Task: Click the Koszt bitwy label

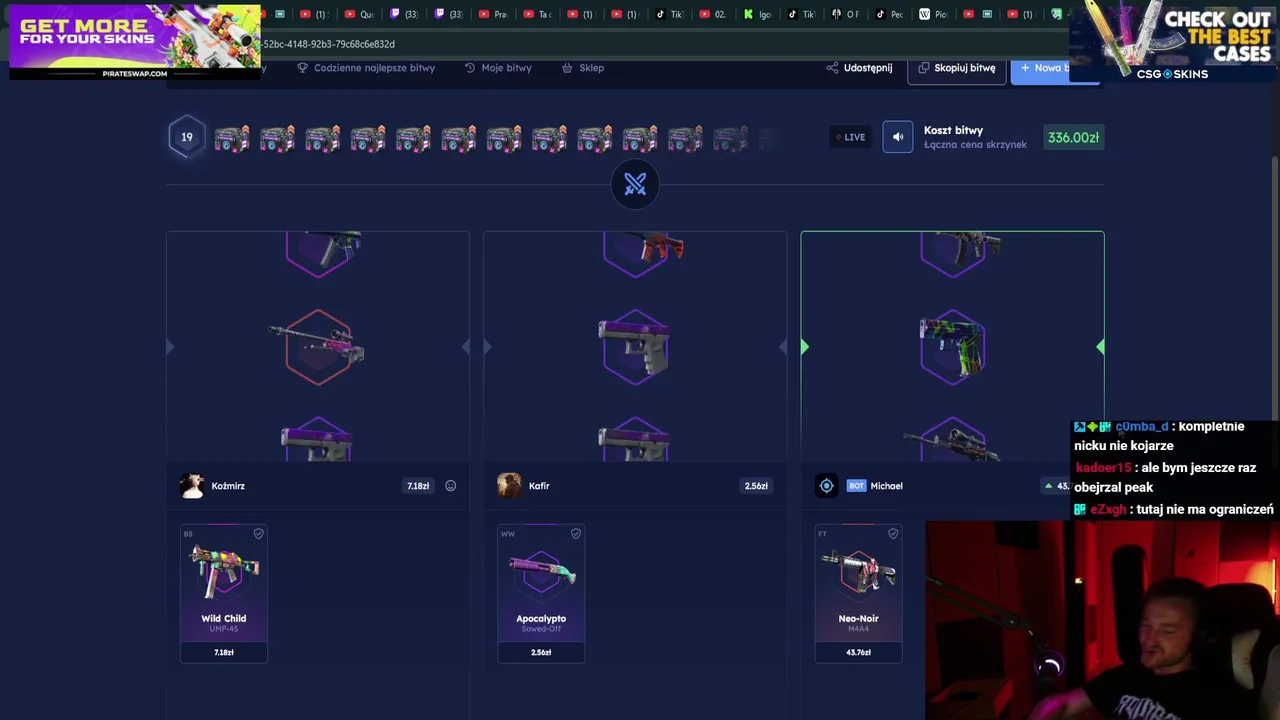Action: click(953, 130)
